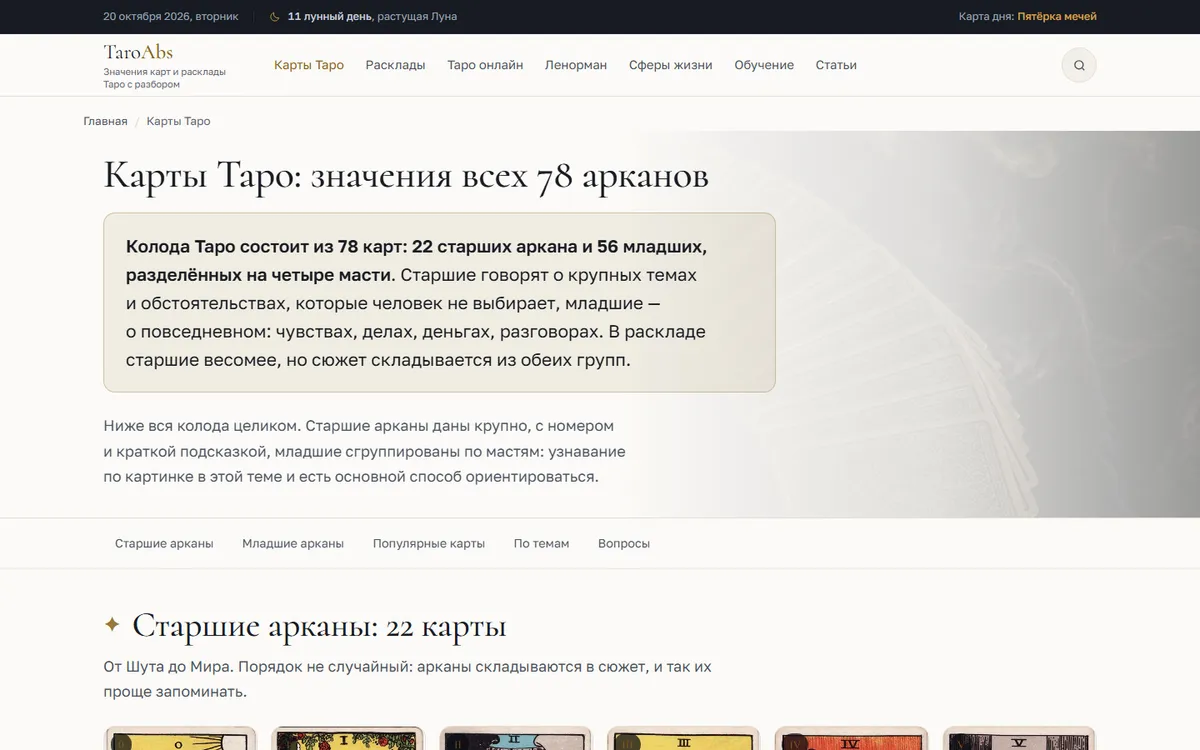
Task: Open the card thumbnail numbered I
Action: pyautogui.click(x=348, y=738)
